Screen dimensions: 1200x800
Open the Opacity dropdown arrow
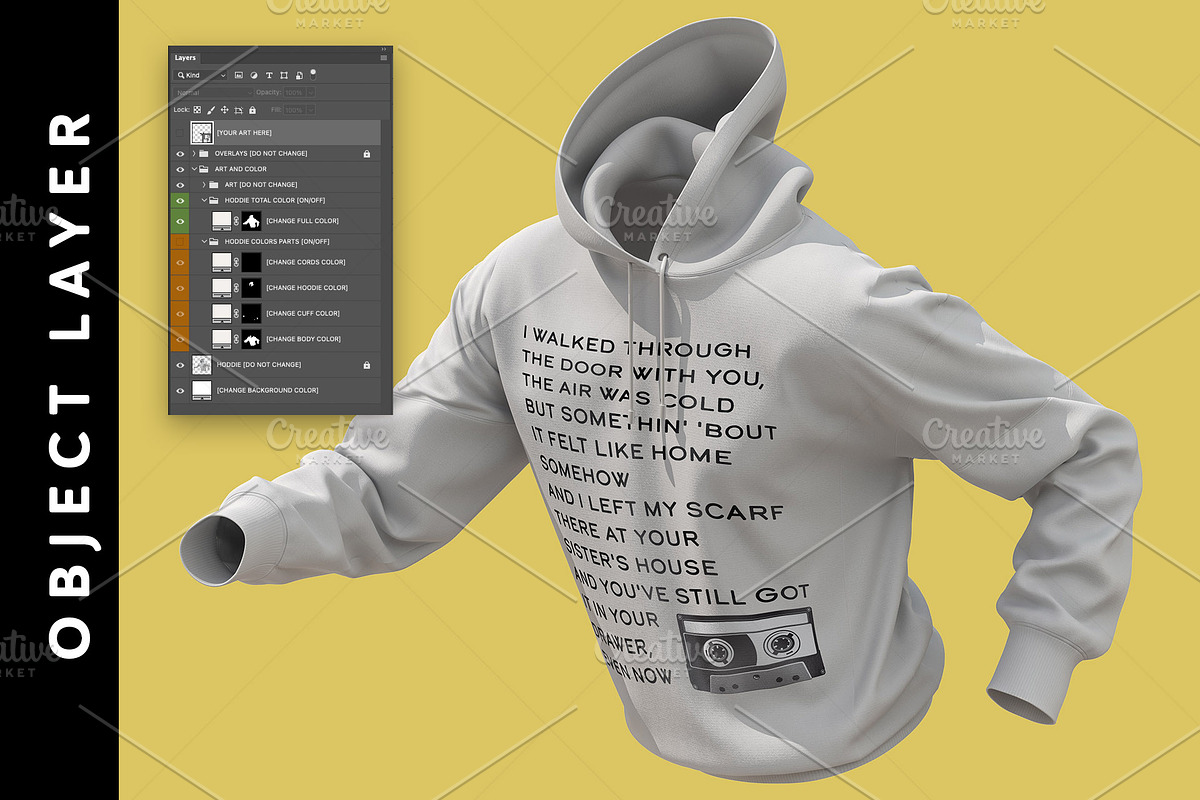311,93
